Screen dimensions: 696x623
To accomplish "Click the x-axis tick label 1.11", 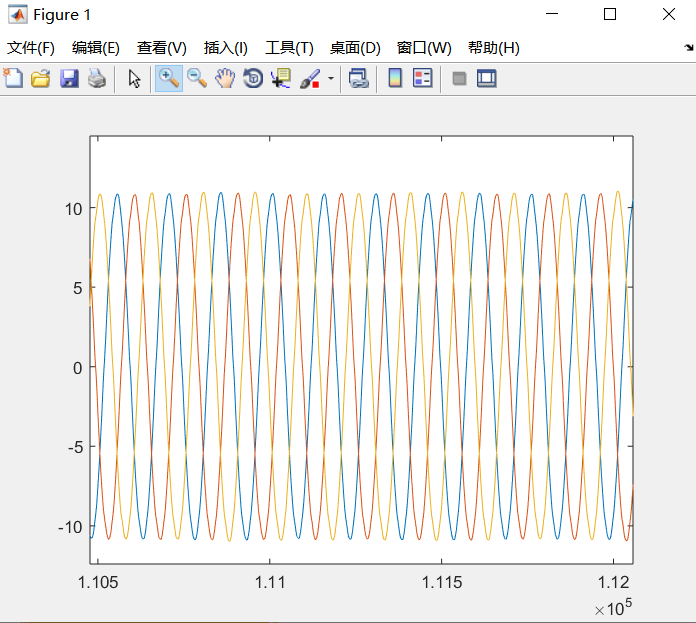I will tap(270, 582).
